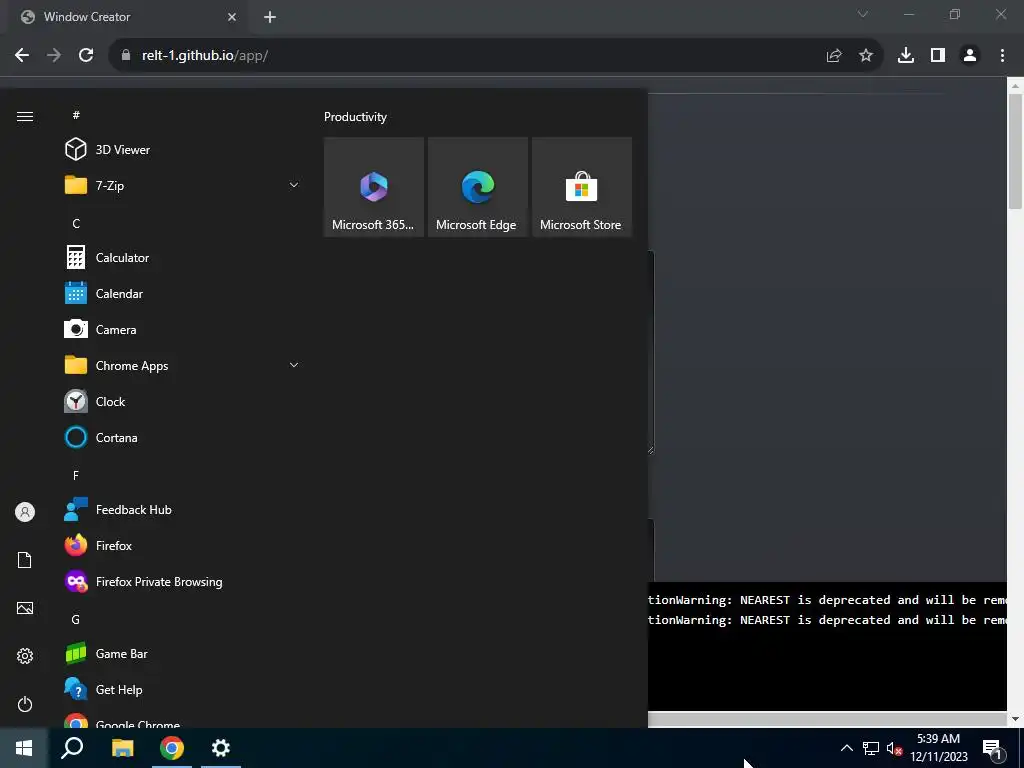Switch to Settings on the taskbar

(x=221, y=748)
